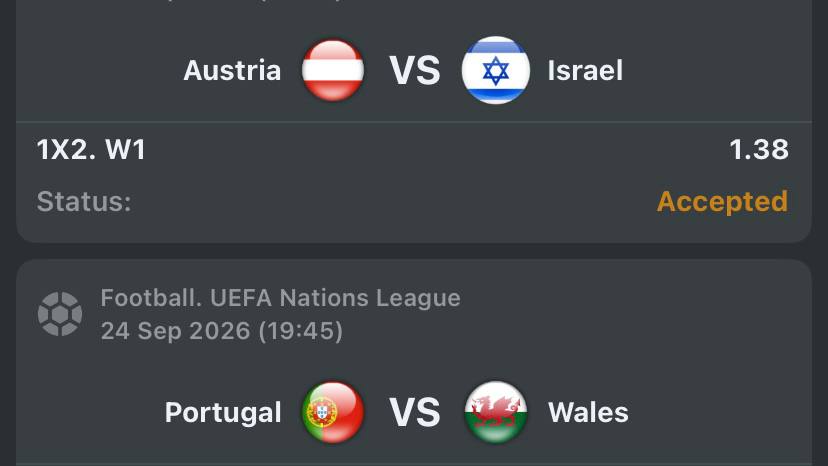The width and height of the screenshot is (828, 466).
Task: Open the Austria vs Israel bet card
Action: [x=414, y=121]
